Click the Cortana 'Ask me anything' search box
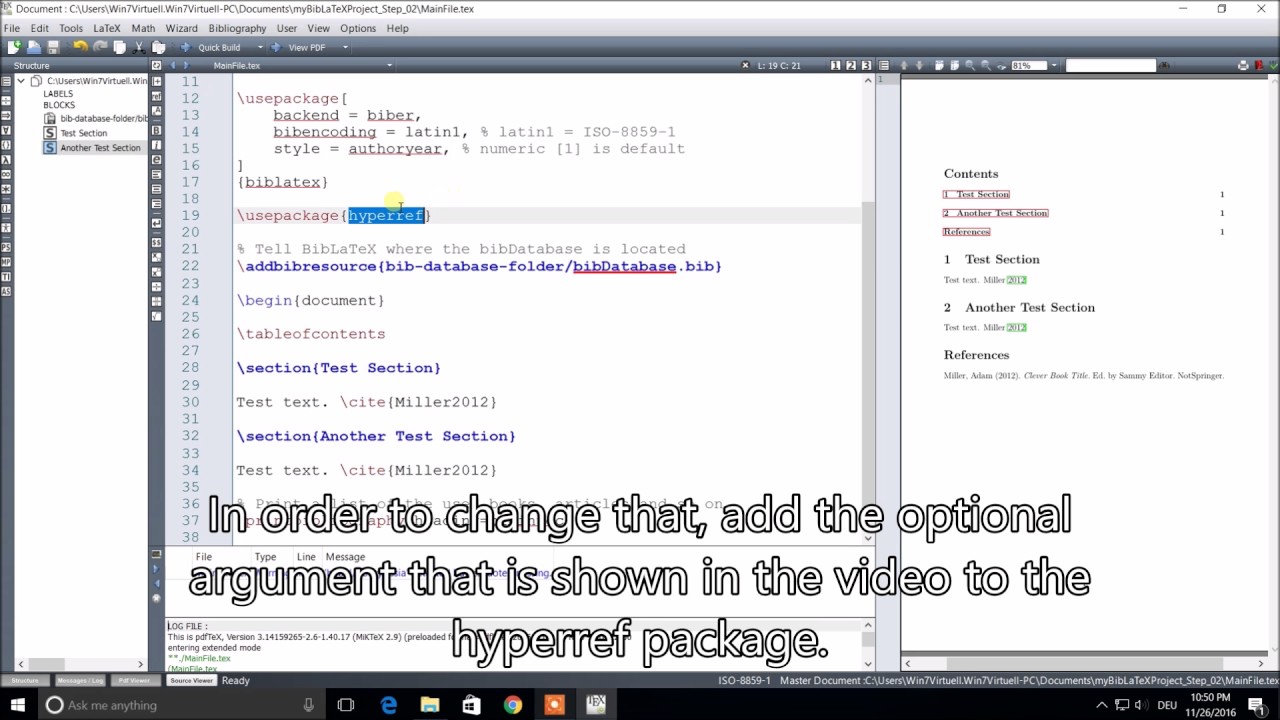 click(x=180, y=705)
